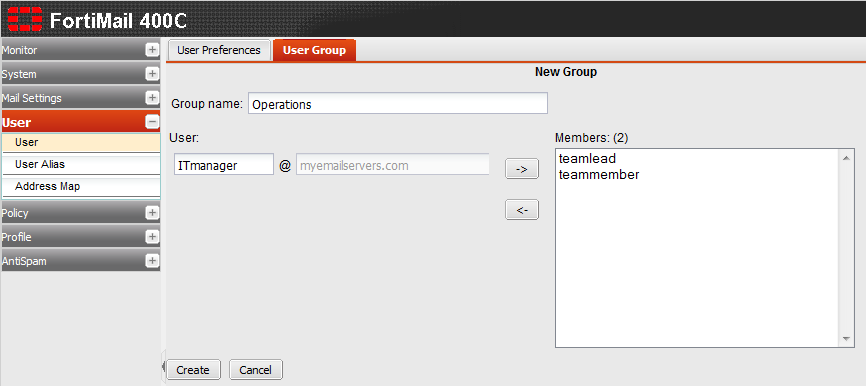Click the sidebar collapse handle arrow
This screenshot has height=386, width=866.
click(x=163, y=366)
